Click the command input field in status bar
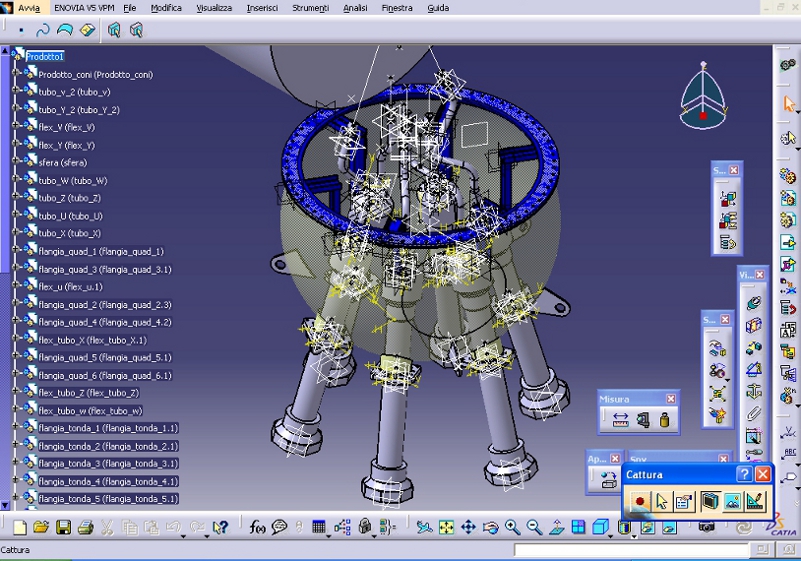This screenshot has height=561, width=801. pos(631,550)
